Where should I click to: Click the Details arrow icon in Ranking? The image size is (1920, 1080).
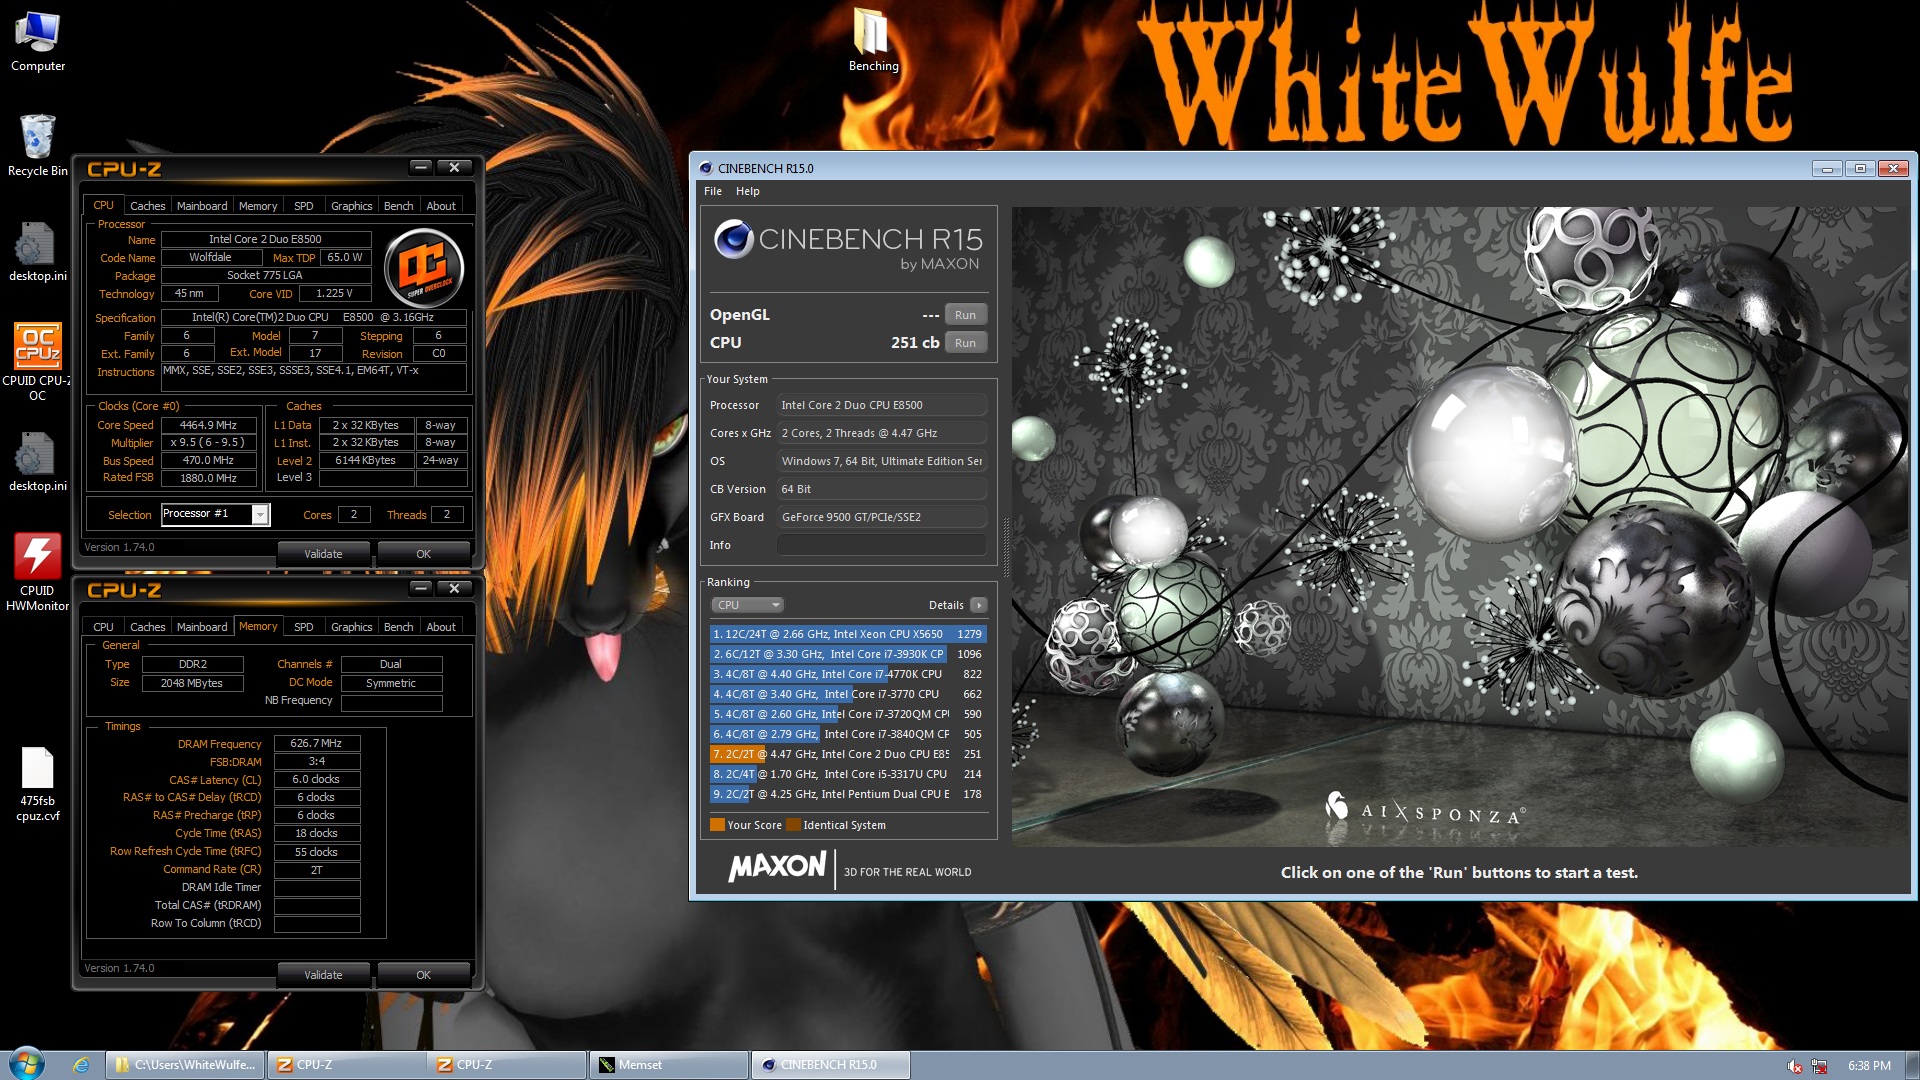coord(979,605)
